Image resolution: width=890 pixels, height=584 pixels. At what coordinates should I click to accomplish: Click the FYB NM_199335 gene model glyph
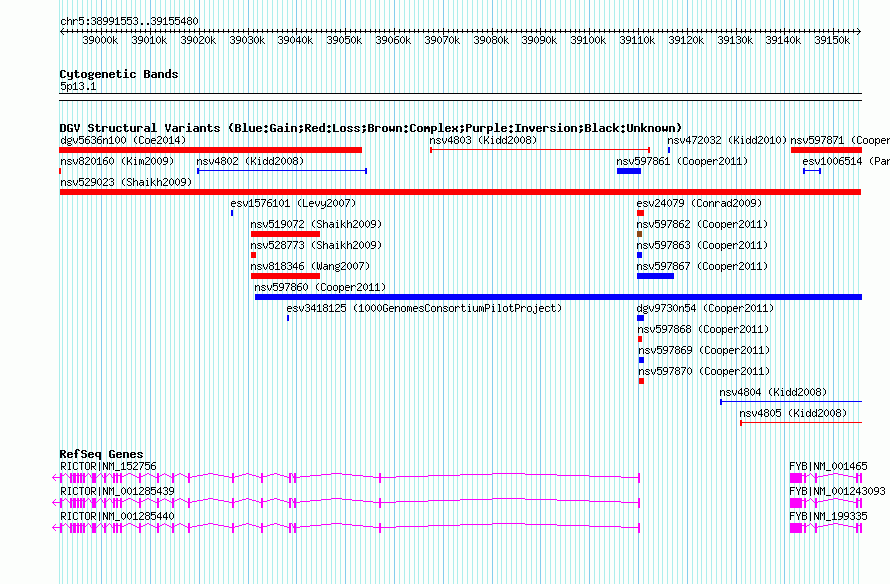coord(826,528)
